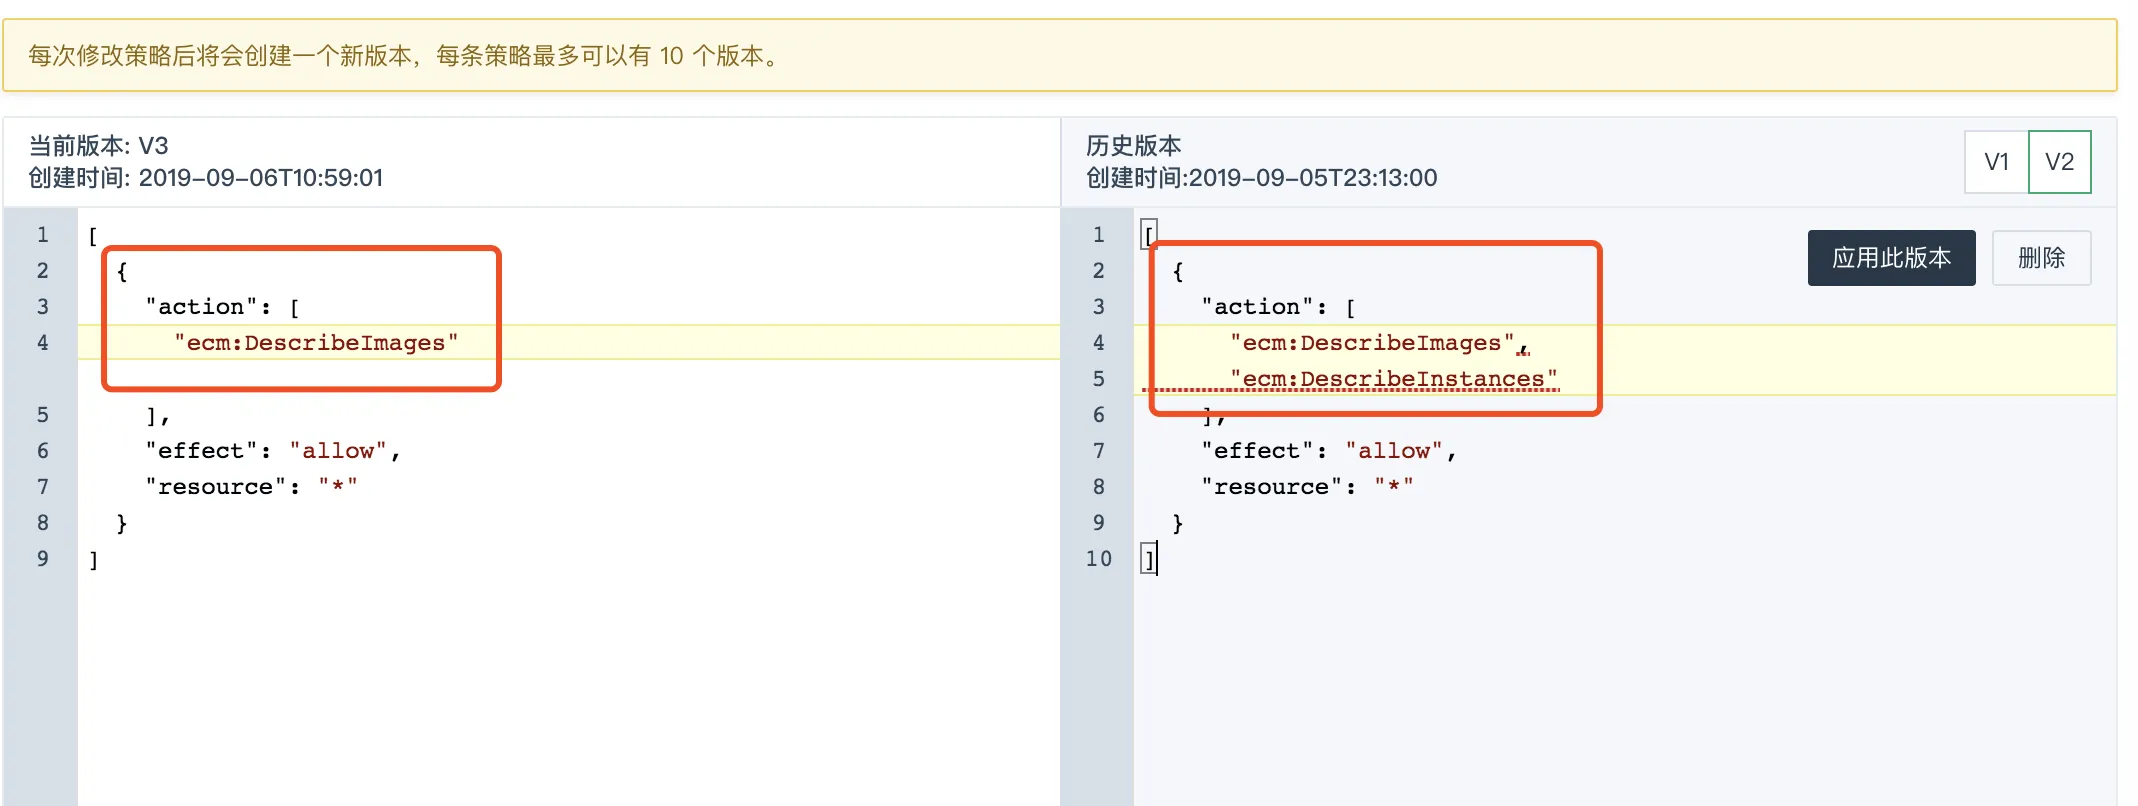
Task: Click line number 1 in left editor gutter
Action: click(42, 235)
